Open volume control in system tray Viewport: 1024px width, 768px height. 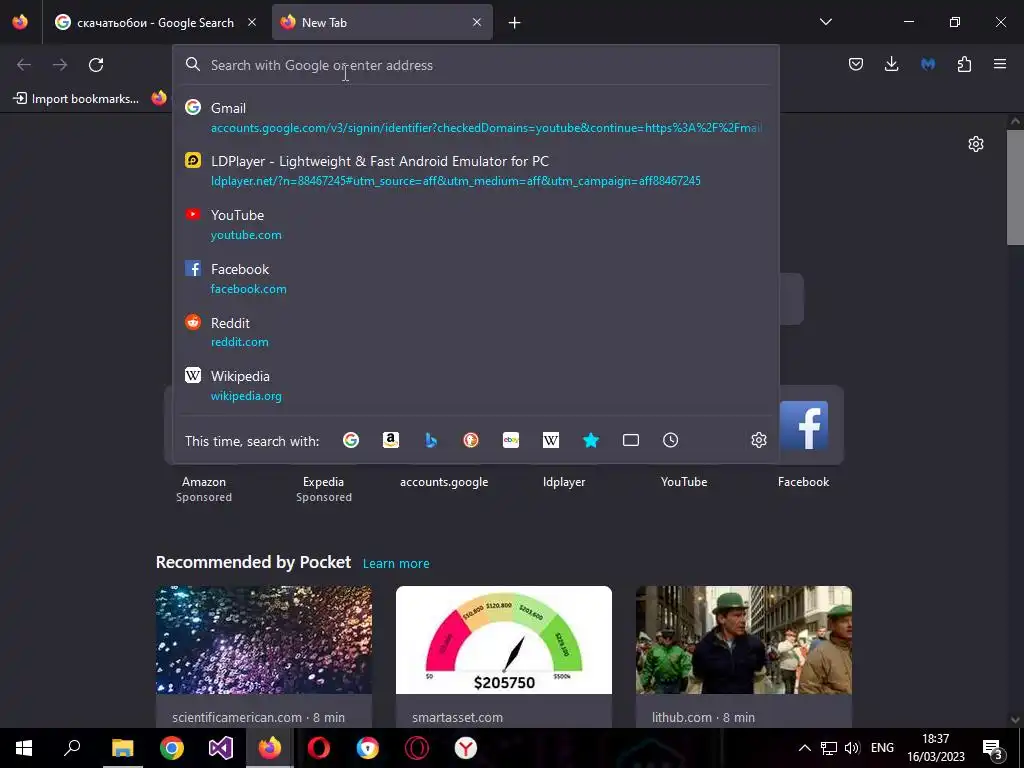[x=852, y=748]
